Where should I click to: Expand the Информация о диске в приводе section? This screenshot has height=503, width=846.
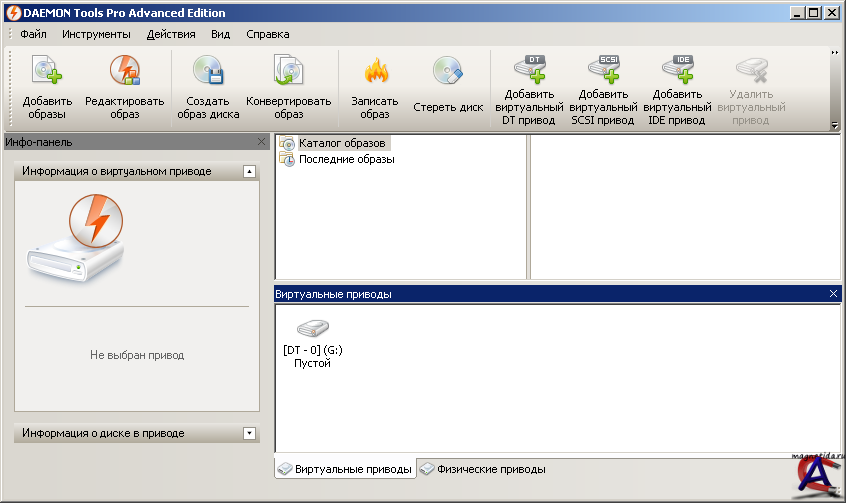click(x=250, y=434)
